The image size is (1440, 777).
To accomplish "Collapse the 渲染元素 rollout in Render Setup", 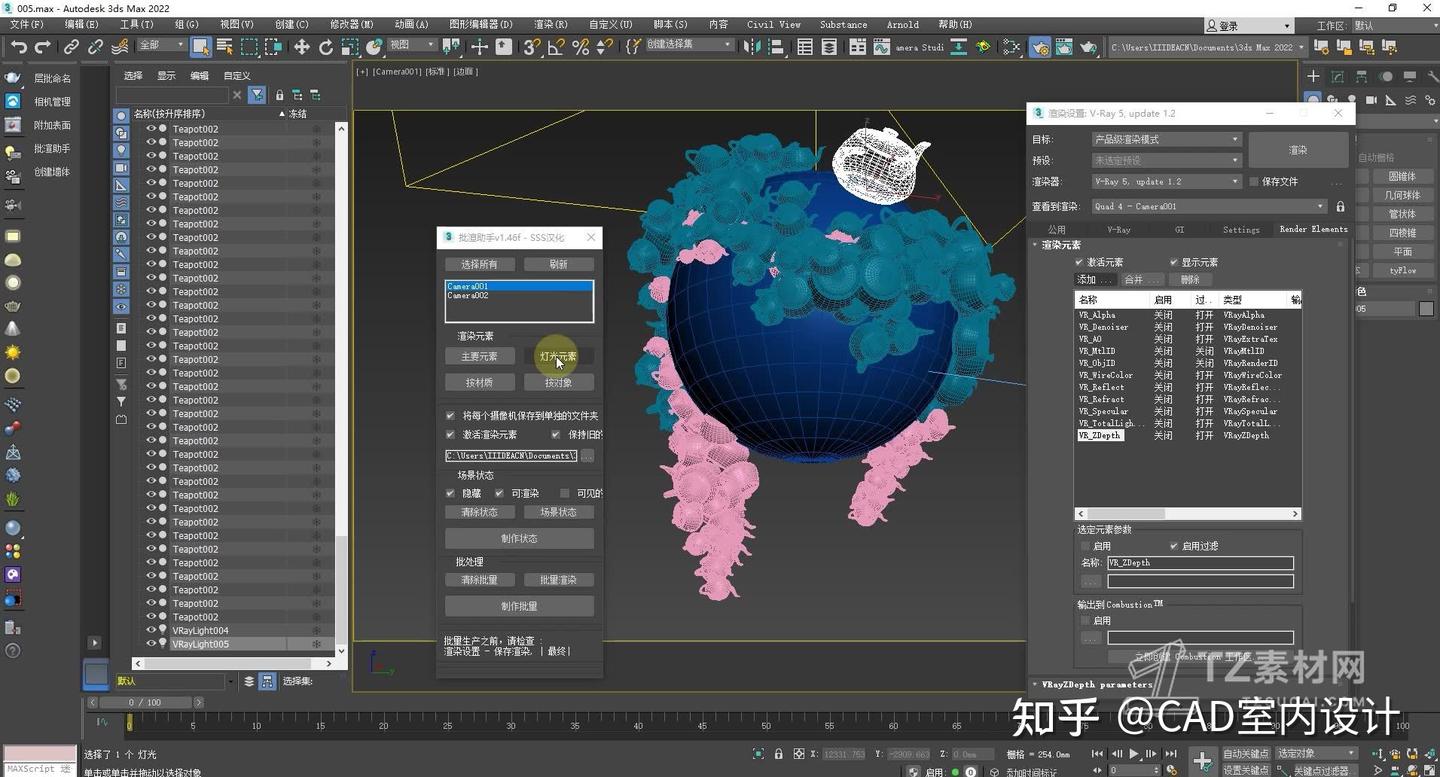I will pos(1061,244).
